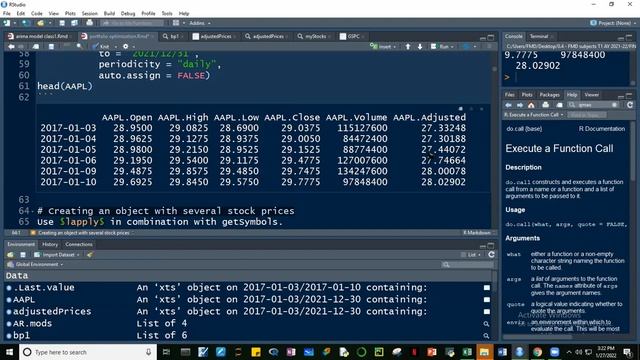
Task: Save workspace icon in Environment pane
Action: [x=23, y=255]
